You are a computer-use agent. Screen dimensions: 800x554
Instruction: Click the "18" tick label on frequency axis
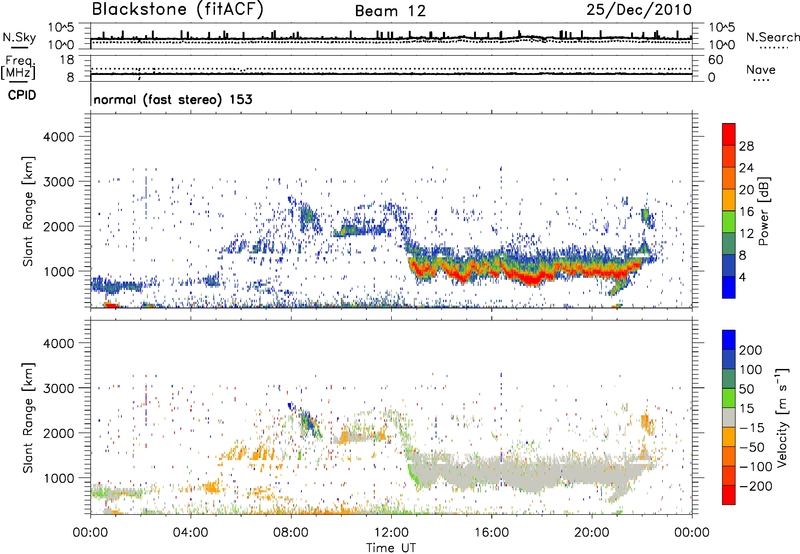(x=67, y=60)
